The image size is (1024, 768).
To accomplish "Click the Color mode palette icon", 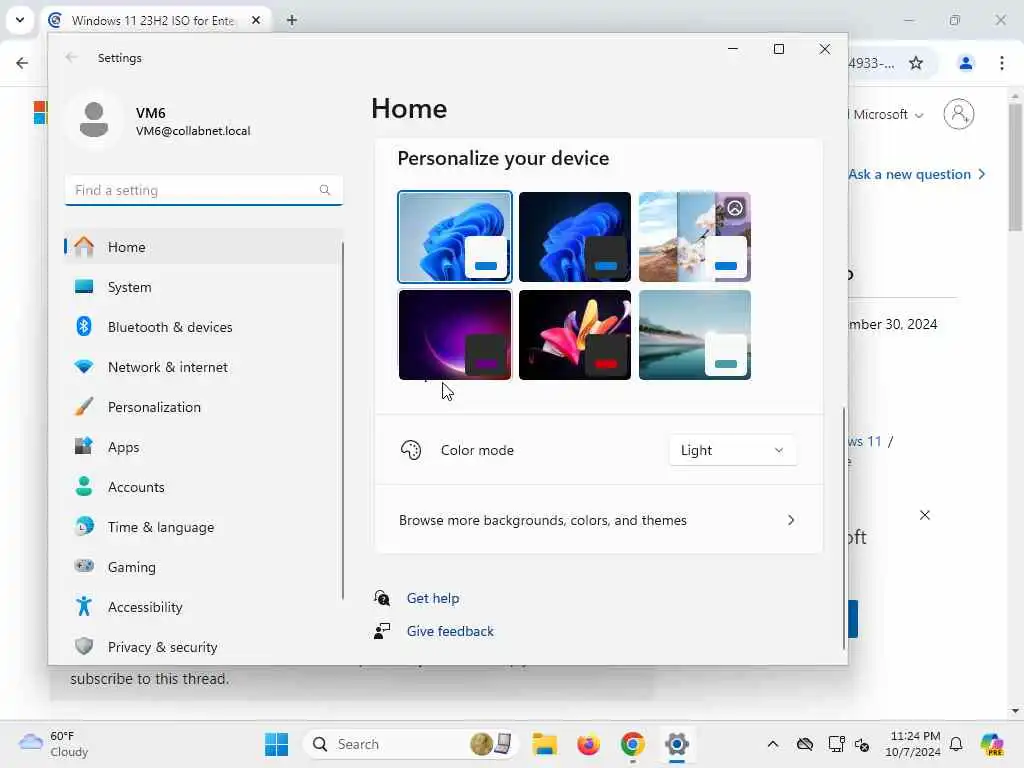I will click(x=411, y=450).
